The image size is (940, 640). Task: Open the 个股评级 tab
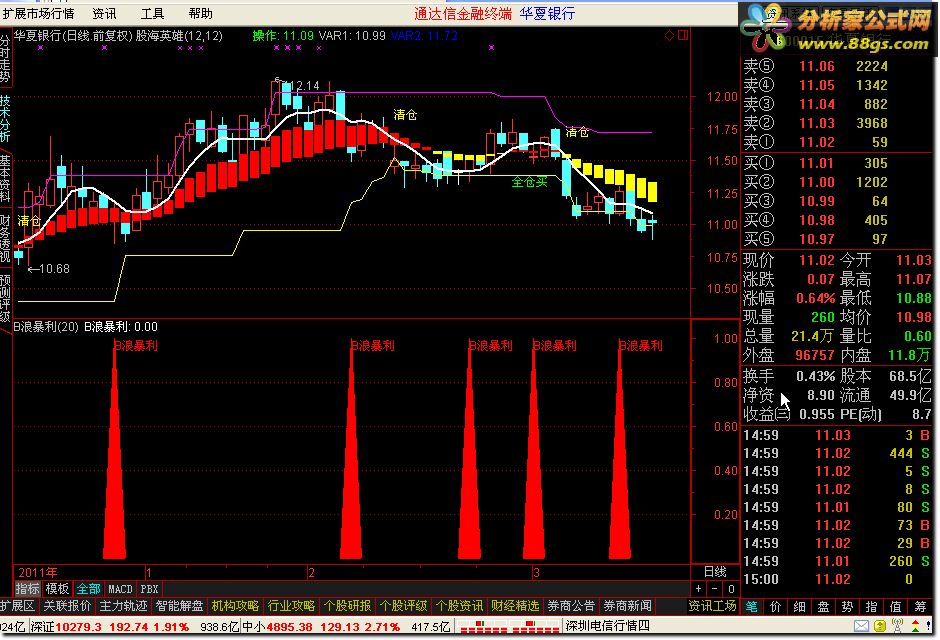tap(403, 606)
